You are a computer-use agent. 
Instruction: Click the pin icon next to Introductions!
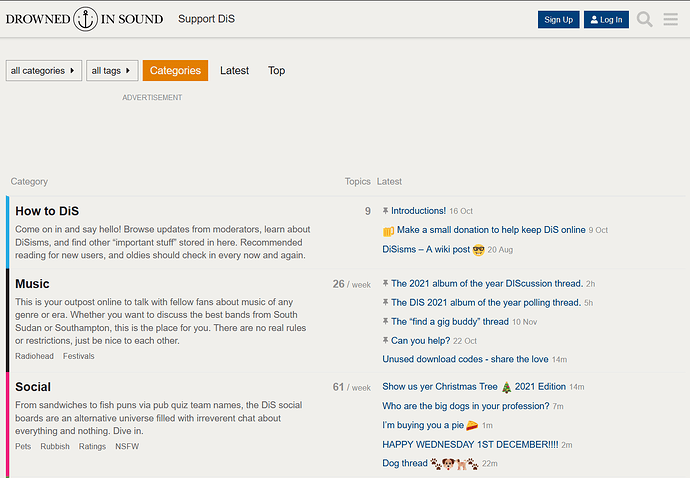coord(385,211)
